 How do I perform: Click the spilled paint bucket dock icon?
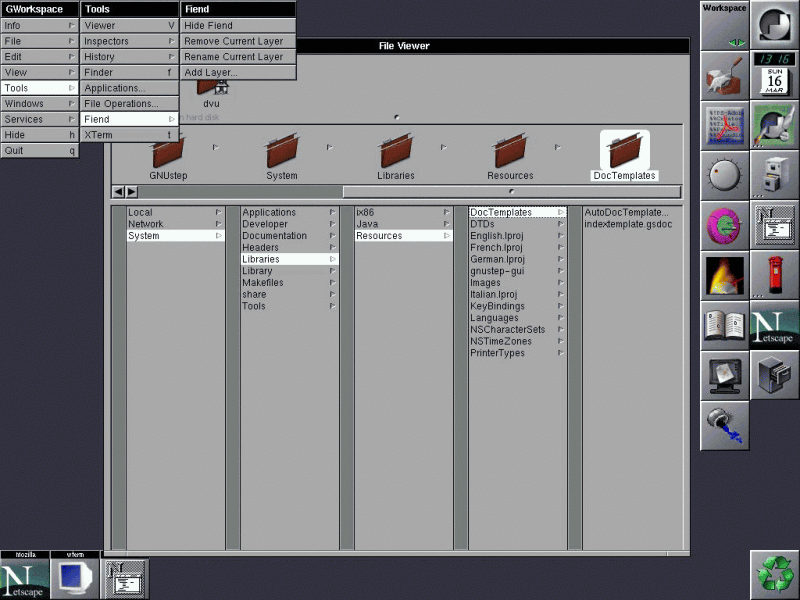tap(724, 425)
